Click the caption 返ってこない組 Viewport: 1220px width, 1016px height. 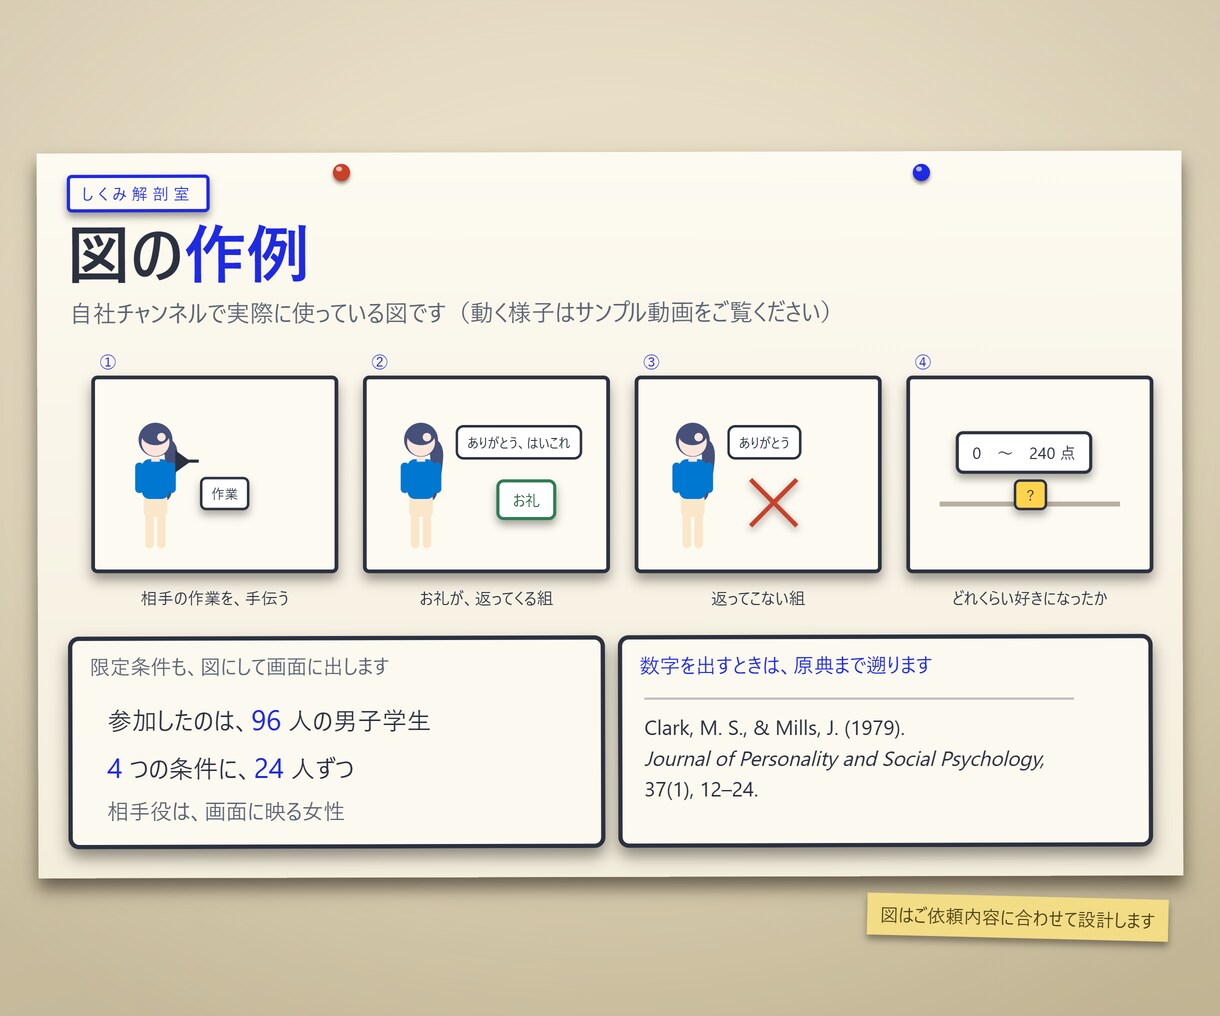pos(758,598)
